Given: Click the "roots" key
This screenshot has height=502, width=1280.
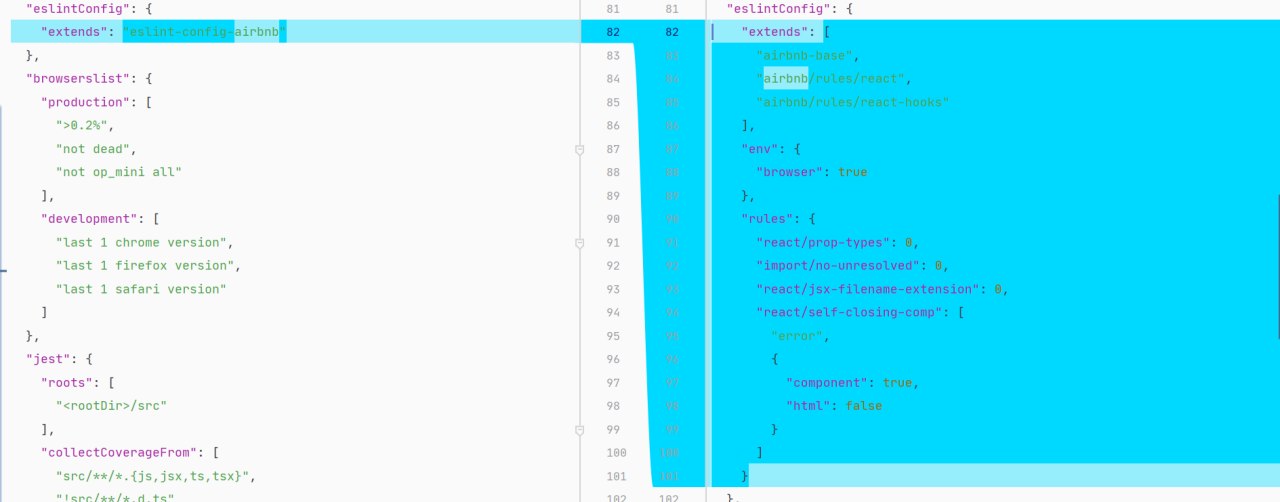Looking at the screenshot, I should [x=68, y=382].
